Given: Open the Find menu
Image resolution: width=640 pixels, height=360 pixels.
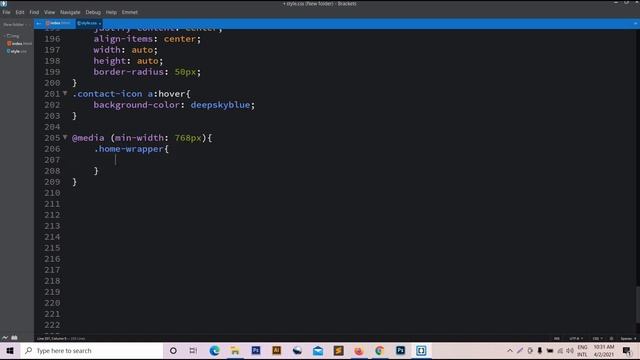Looking at the screenshot, I should (x=34, y=12).
